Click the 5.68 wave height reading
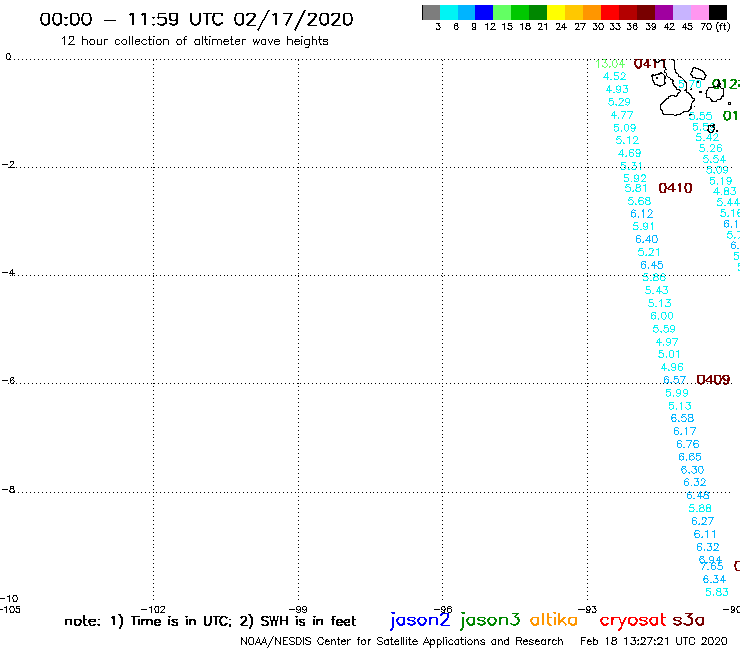Screen dimensions: 740x650 coord(639,201)
